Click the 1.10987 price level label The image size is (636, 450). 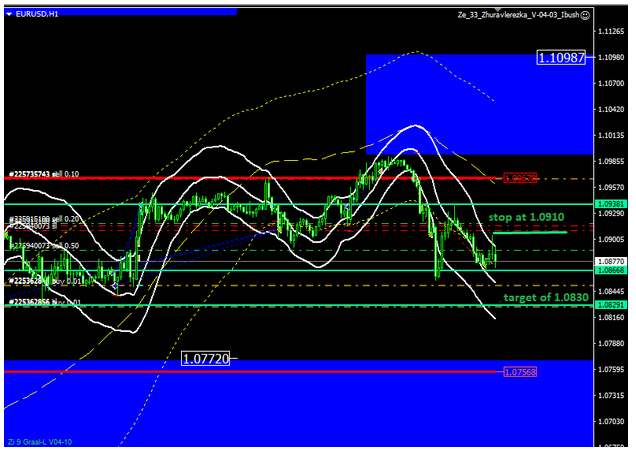tap(561, 59)
